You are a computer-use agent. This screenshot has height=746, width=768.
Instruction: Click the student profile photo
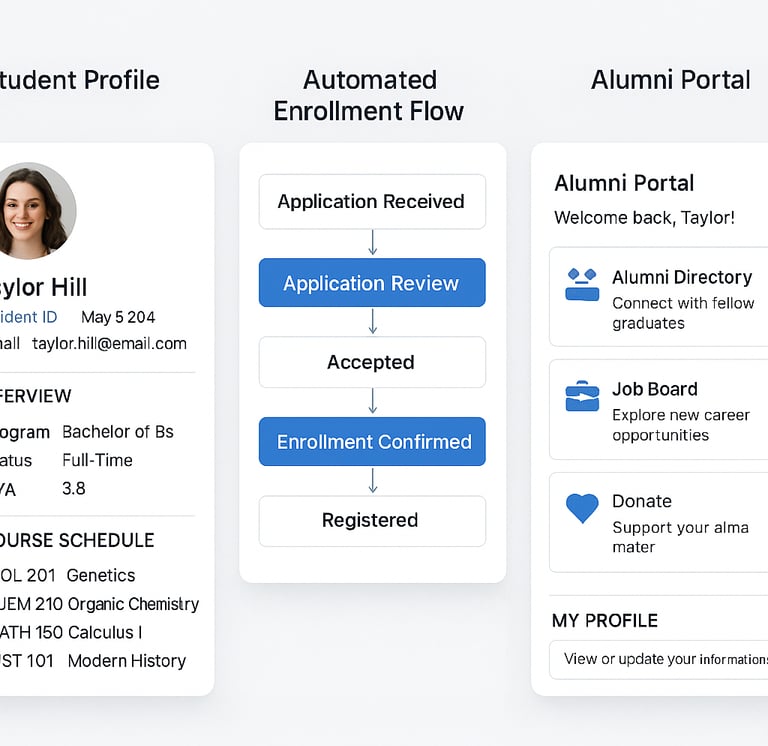tap(35, 211)
